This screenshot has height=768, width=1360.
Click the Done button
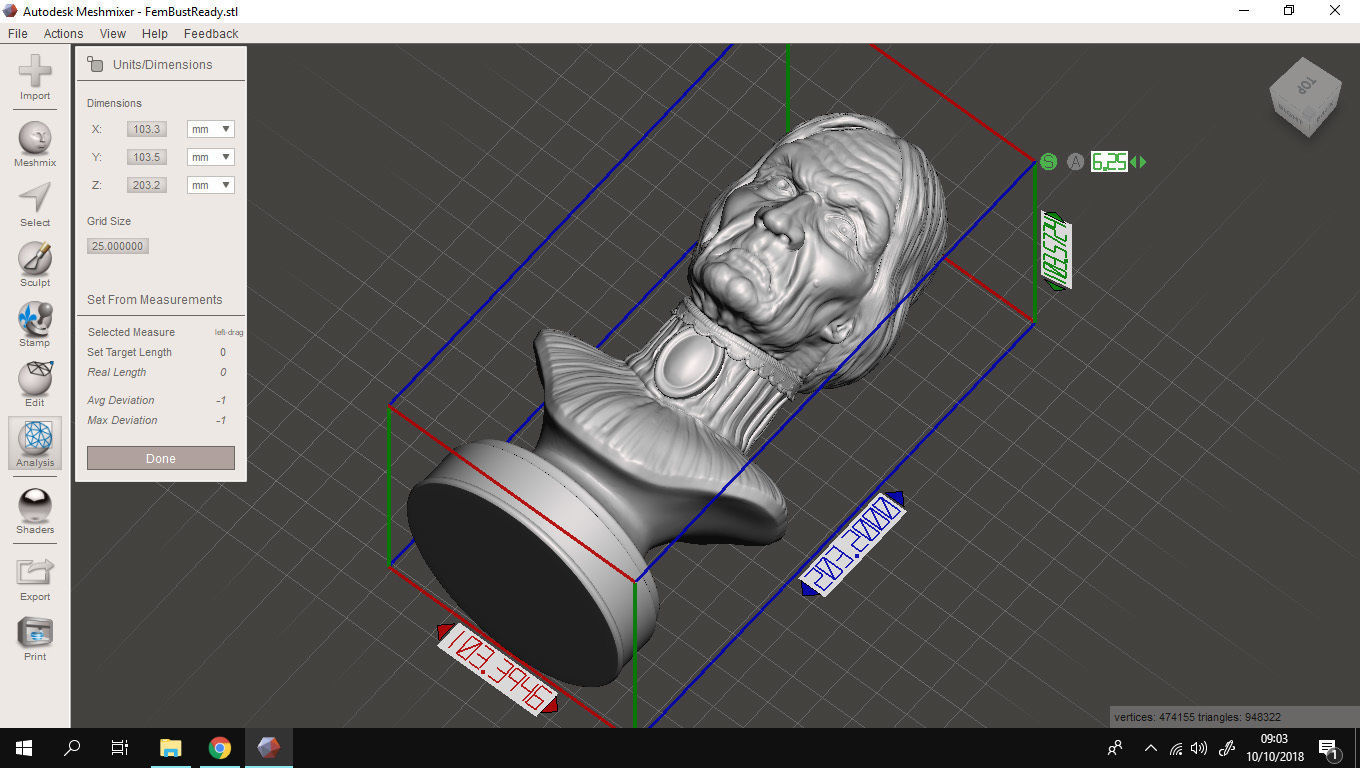click(161, 459)
